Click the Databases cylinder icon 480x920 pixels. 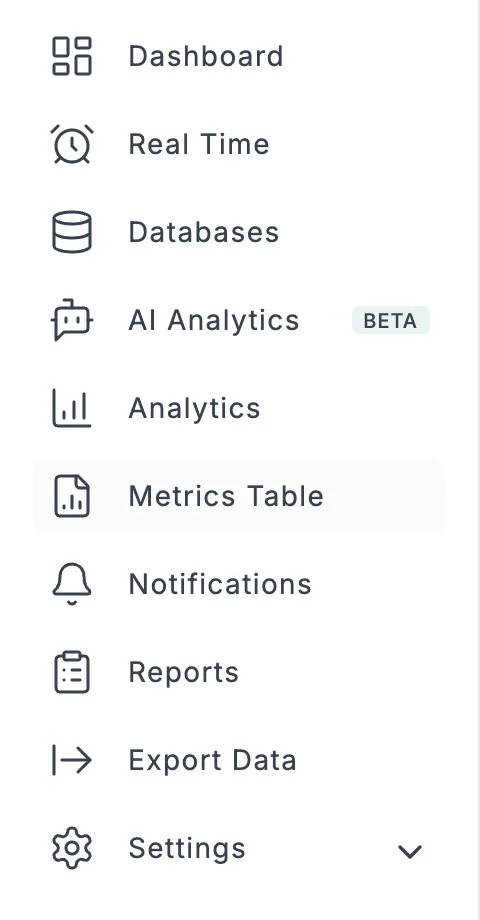click(x=72, y=232)
